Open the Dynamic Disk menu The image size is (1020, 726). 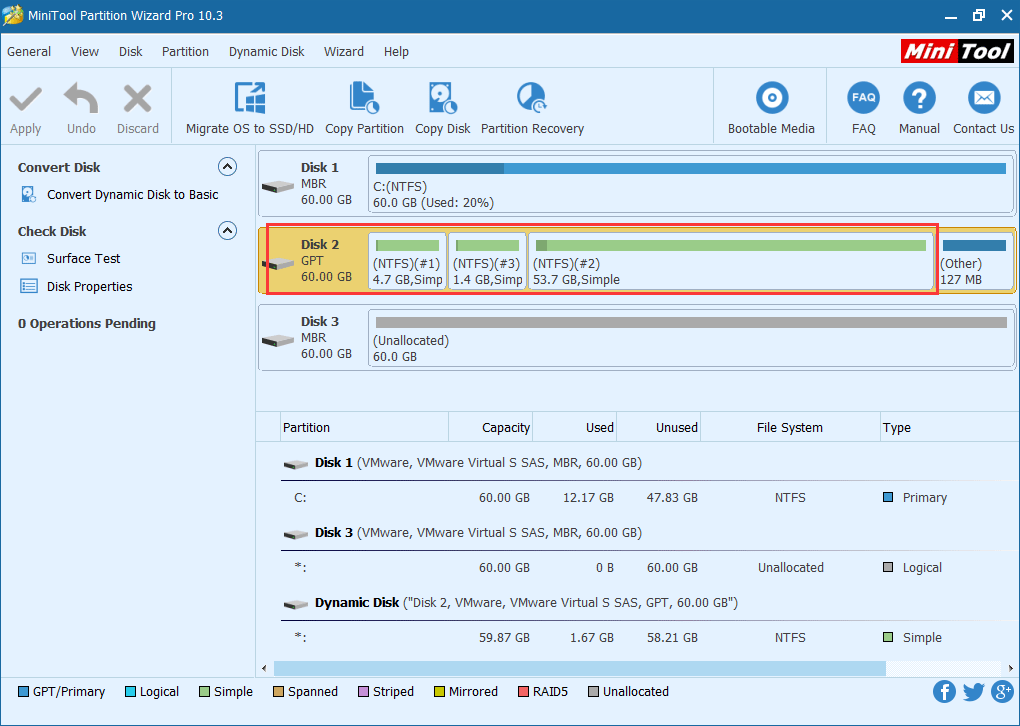(x=266, y=51)
